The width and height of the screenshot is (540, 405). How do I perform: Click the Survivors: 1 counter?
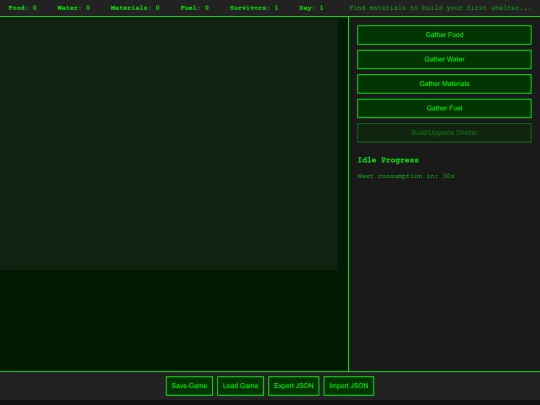[x=254, y=8]
